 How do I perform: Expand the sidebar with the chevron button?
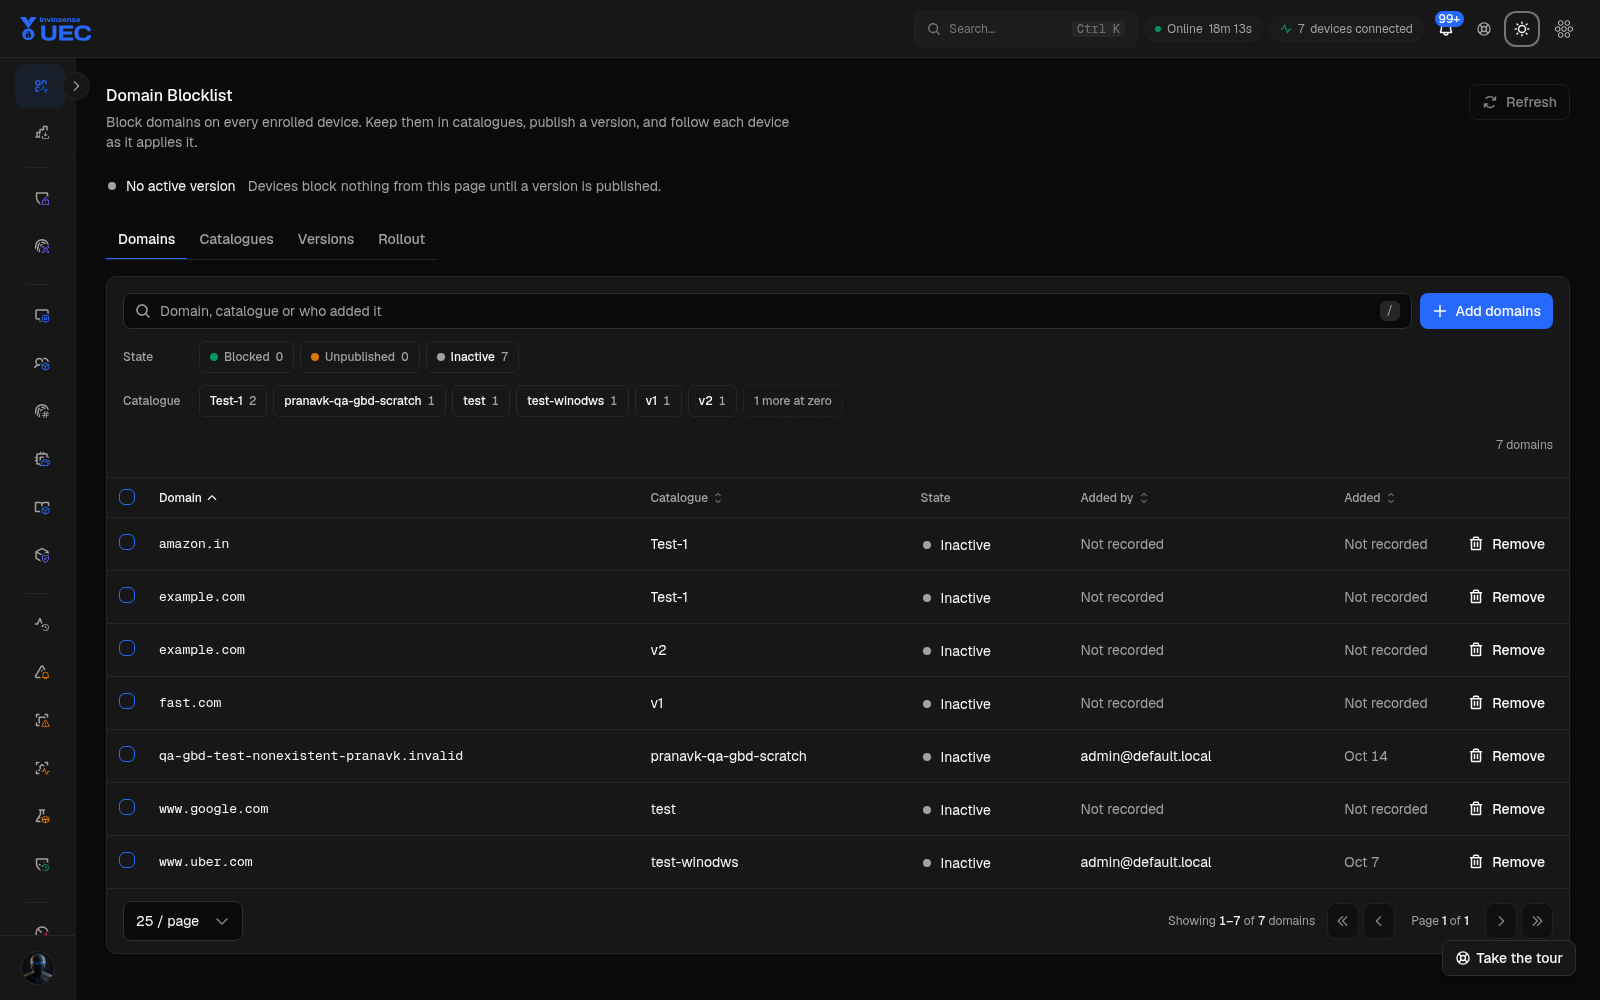pyautogui.click(x=76, y=86)
